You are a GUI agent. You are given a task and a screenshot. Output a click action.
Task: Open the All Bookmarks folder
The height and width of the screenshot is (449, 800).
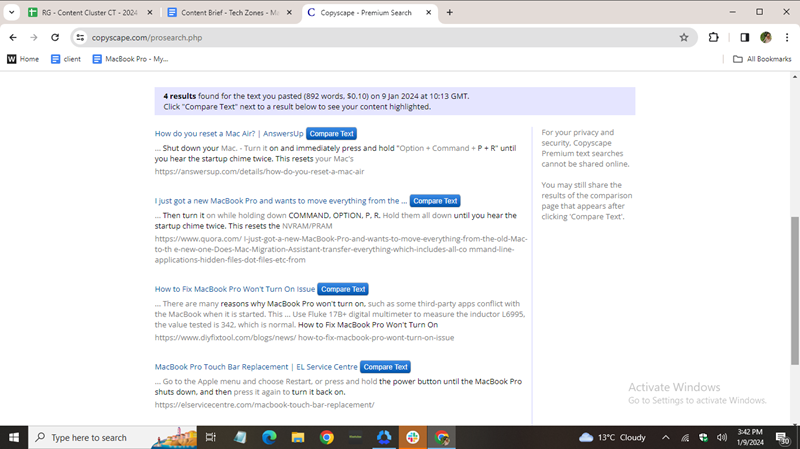coord(762,59)
